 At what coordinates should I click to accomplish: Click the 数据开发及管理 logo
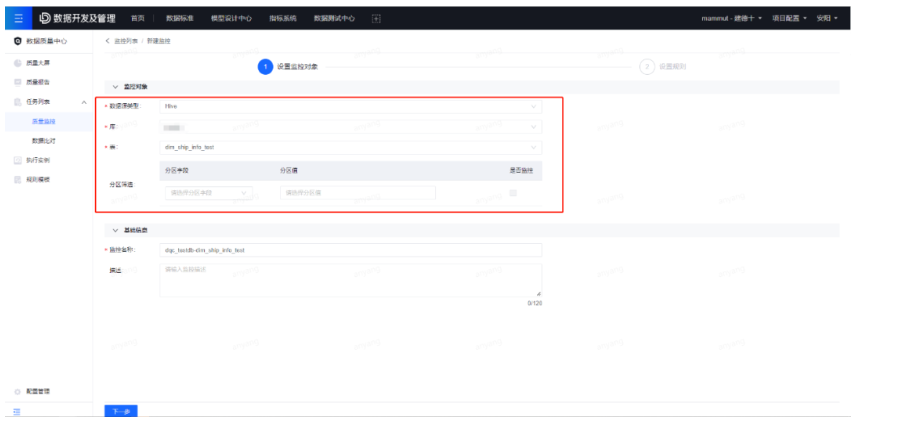77,19
